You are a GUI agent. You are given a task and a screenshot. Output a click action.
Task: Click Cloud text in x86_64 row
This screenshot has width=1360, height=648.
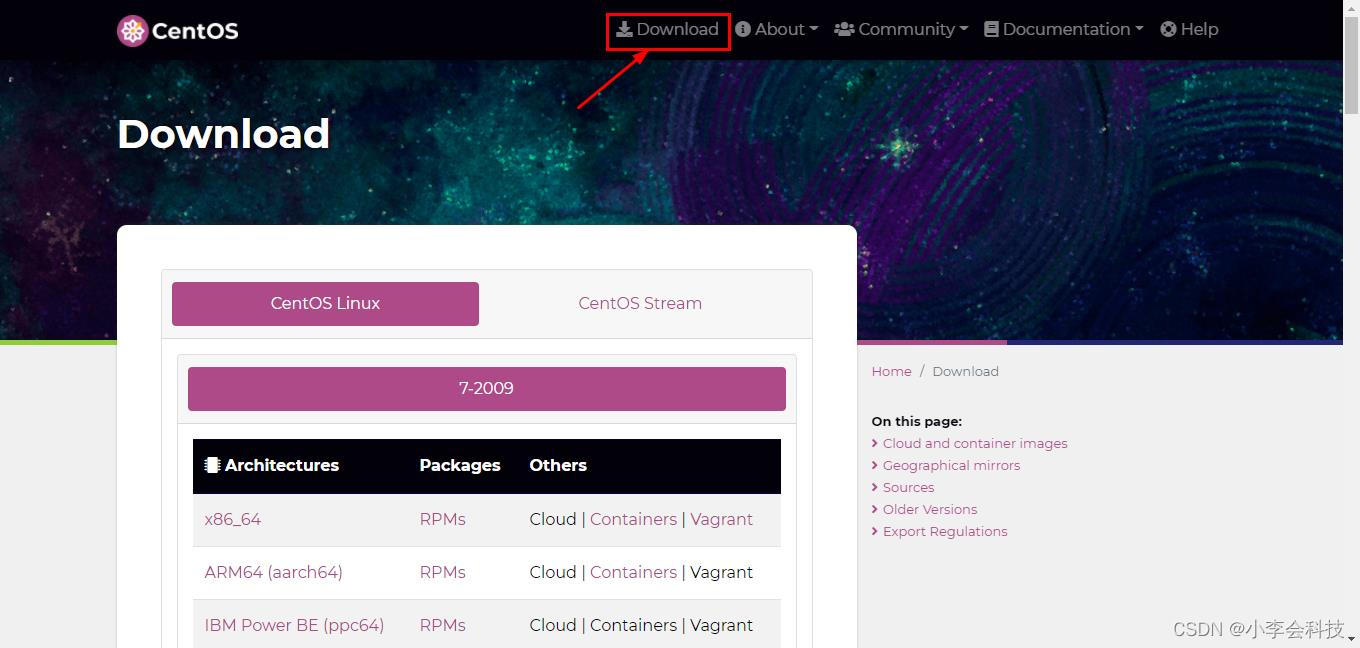(553, 519)
